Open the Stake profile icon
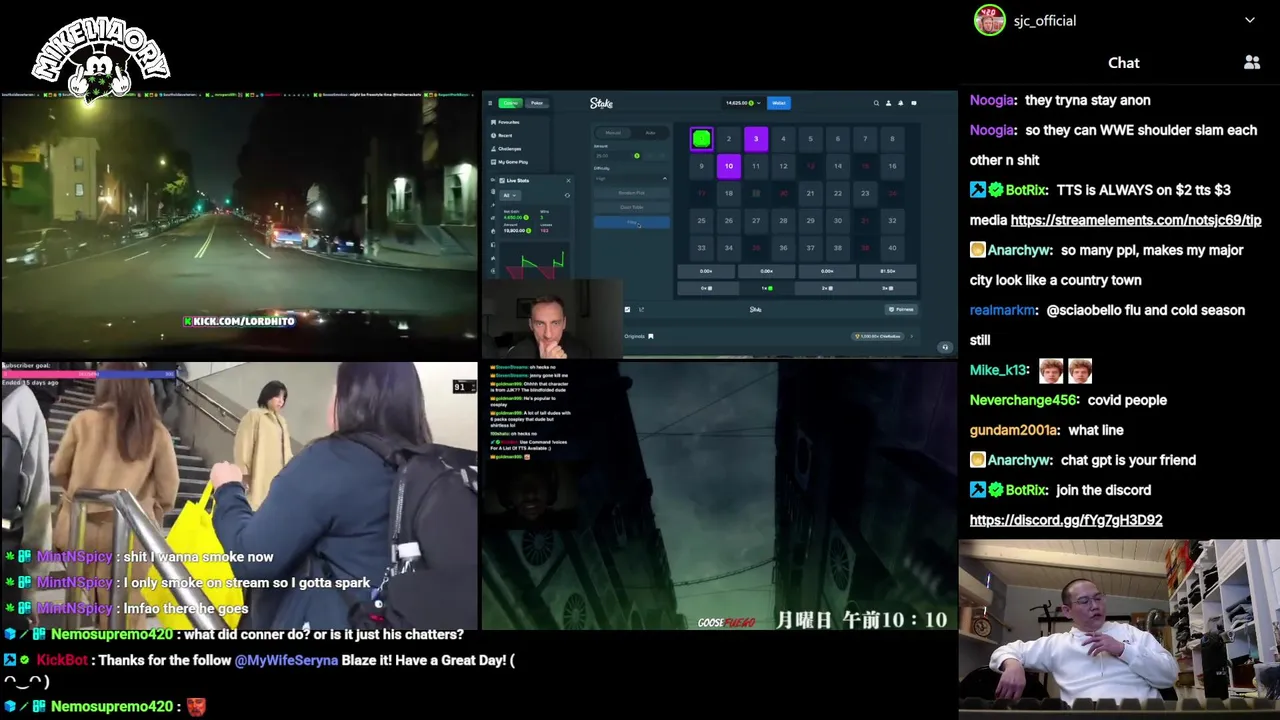1280x720 pixels. point(888,103)
